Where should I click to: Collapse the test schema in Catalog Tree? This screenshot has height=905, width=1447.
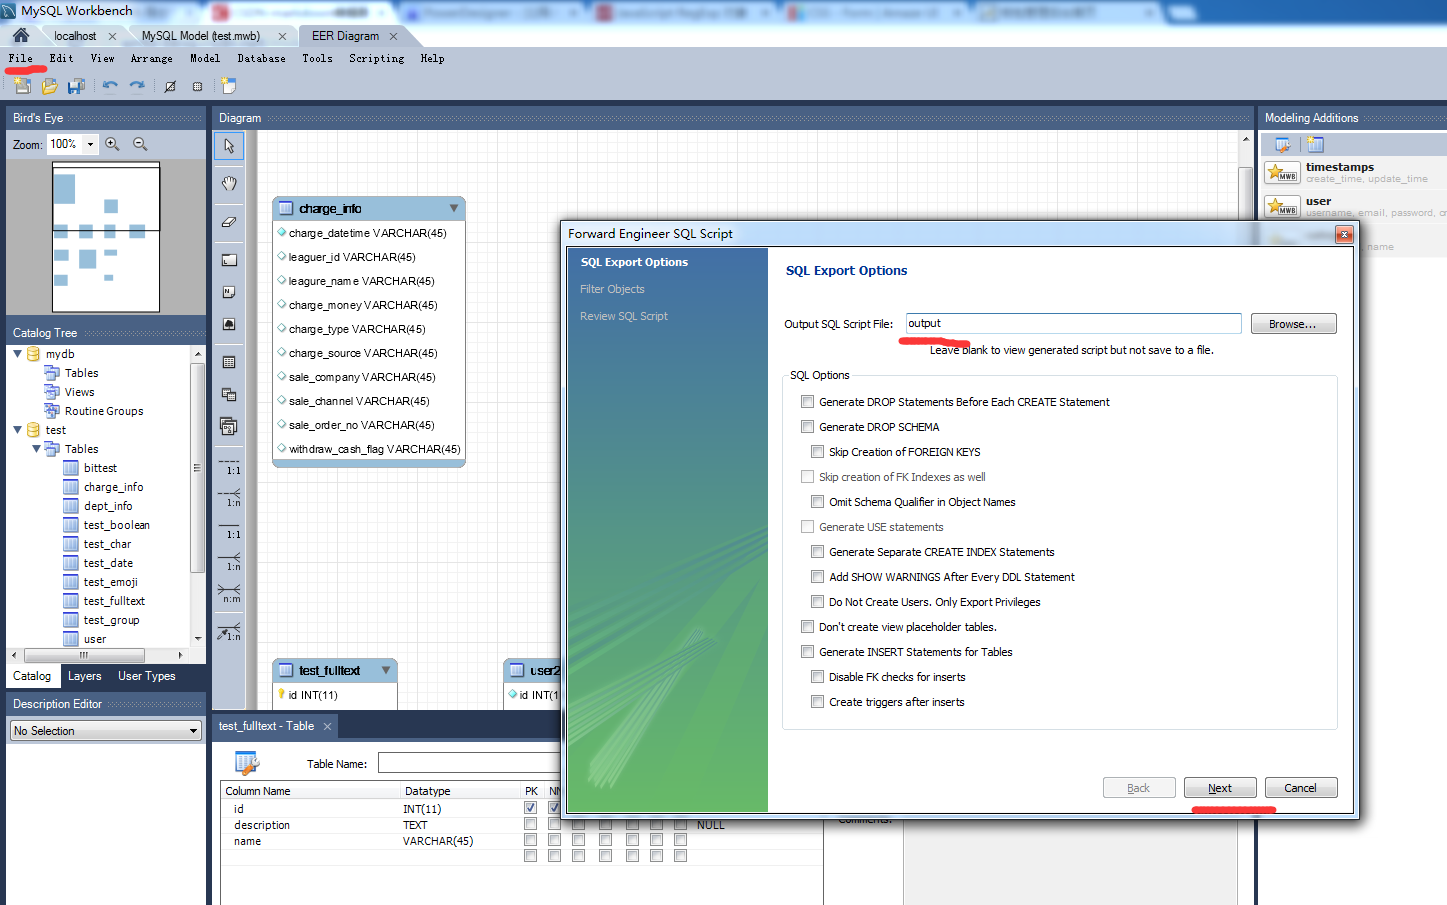point(17,430)
